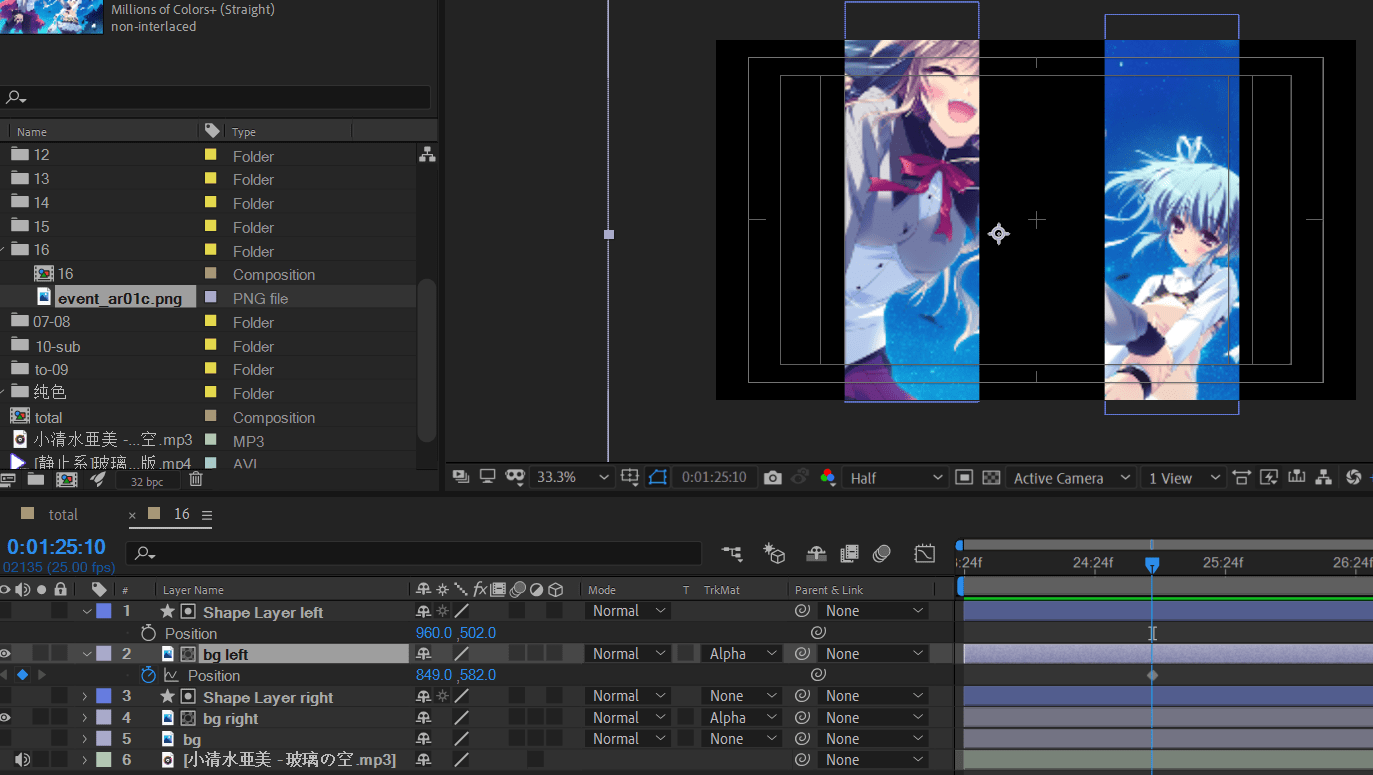Toggle the Draft 3D icon in the timeline
This screenshot has height=775, width=1373.
[773, 553]
